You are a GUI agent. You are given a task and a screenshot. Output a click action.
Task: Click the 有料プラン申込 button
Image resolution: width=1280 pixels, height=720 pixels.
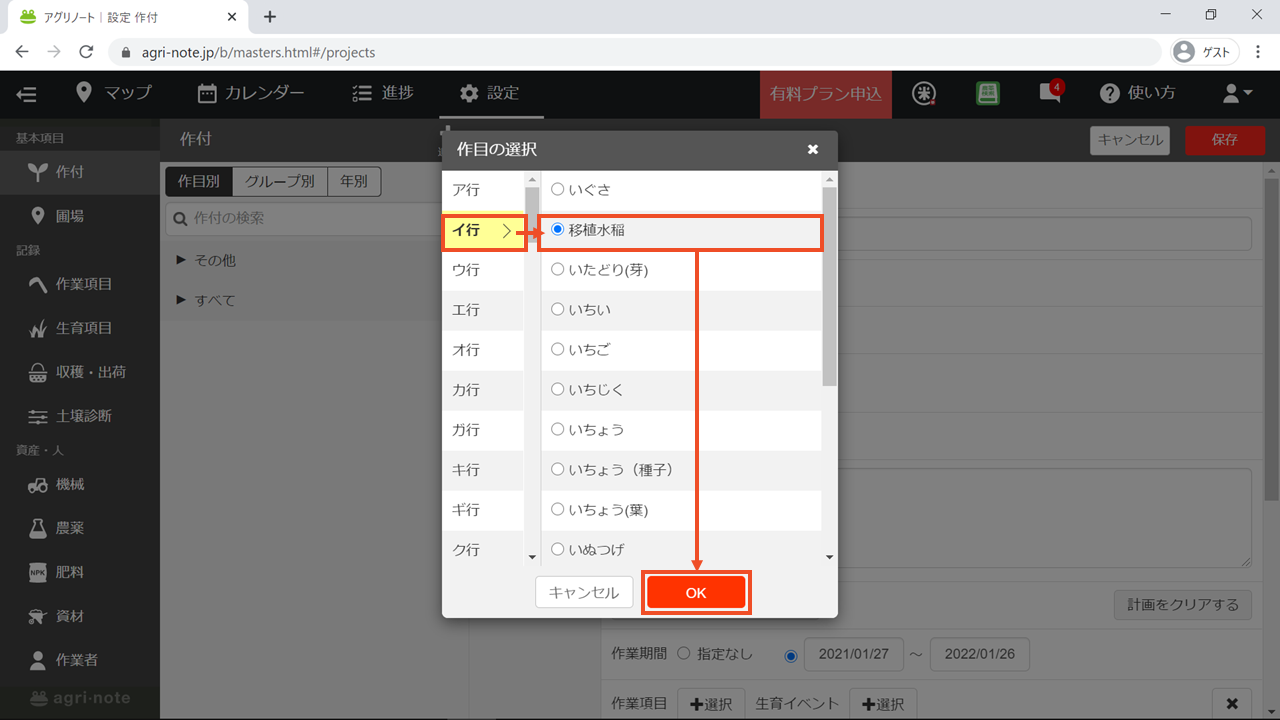click(826, 94)
